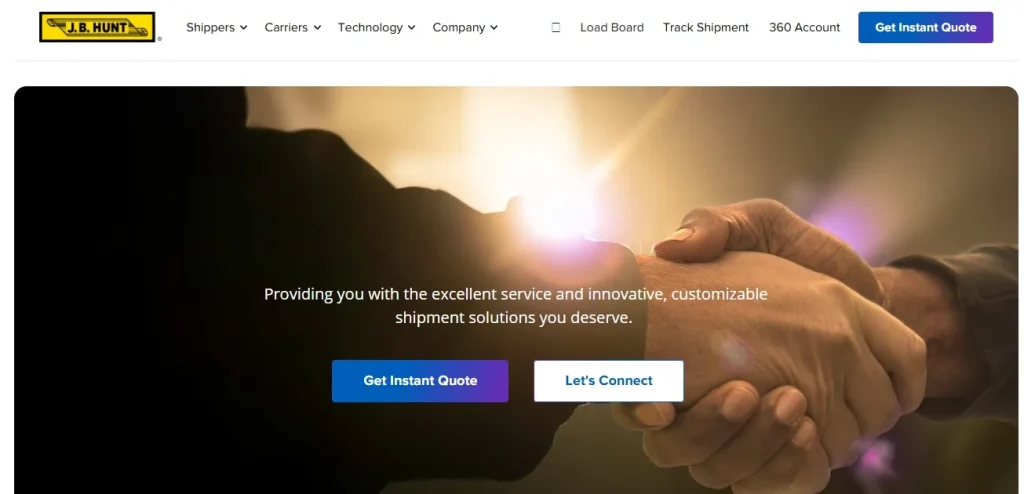Click the Let's Connect button
The height and width of the screenshot is (494, 1024).
click(609, 381)
